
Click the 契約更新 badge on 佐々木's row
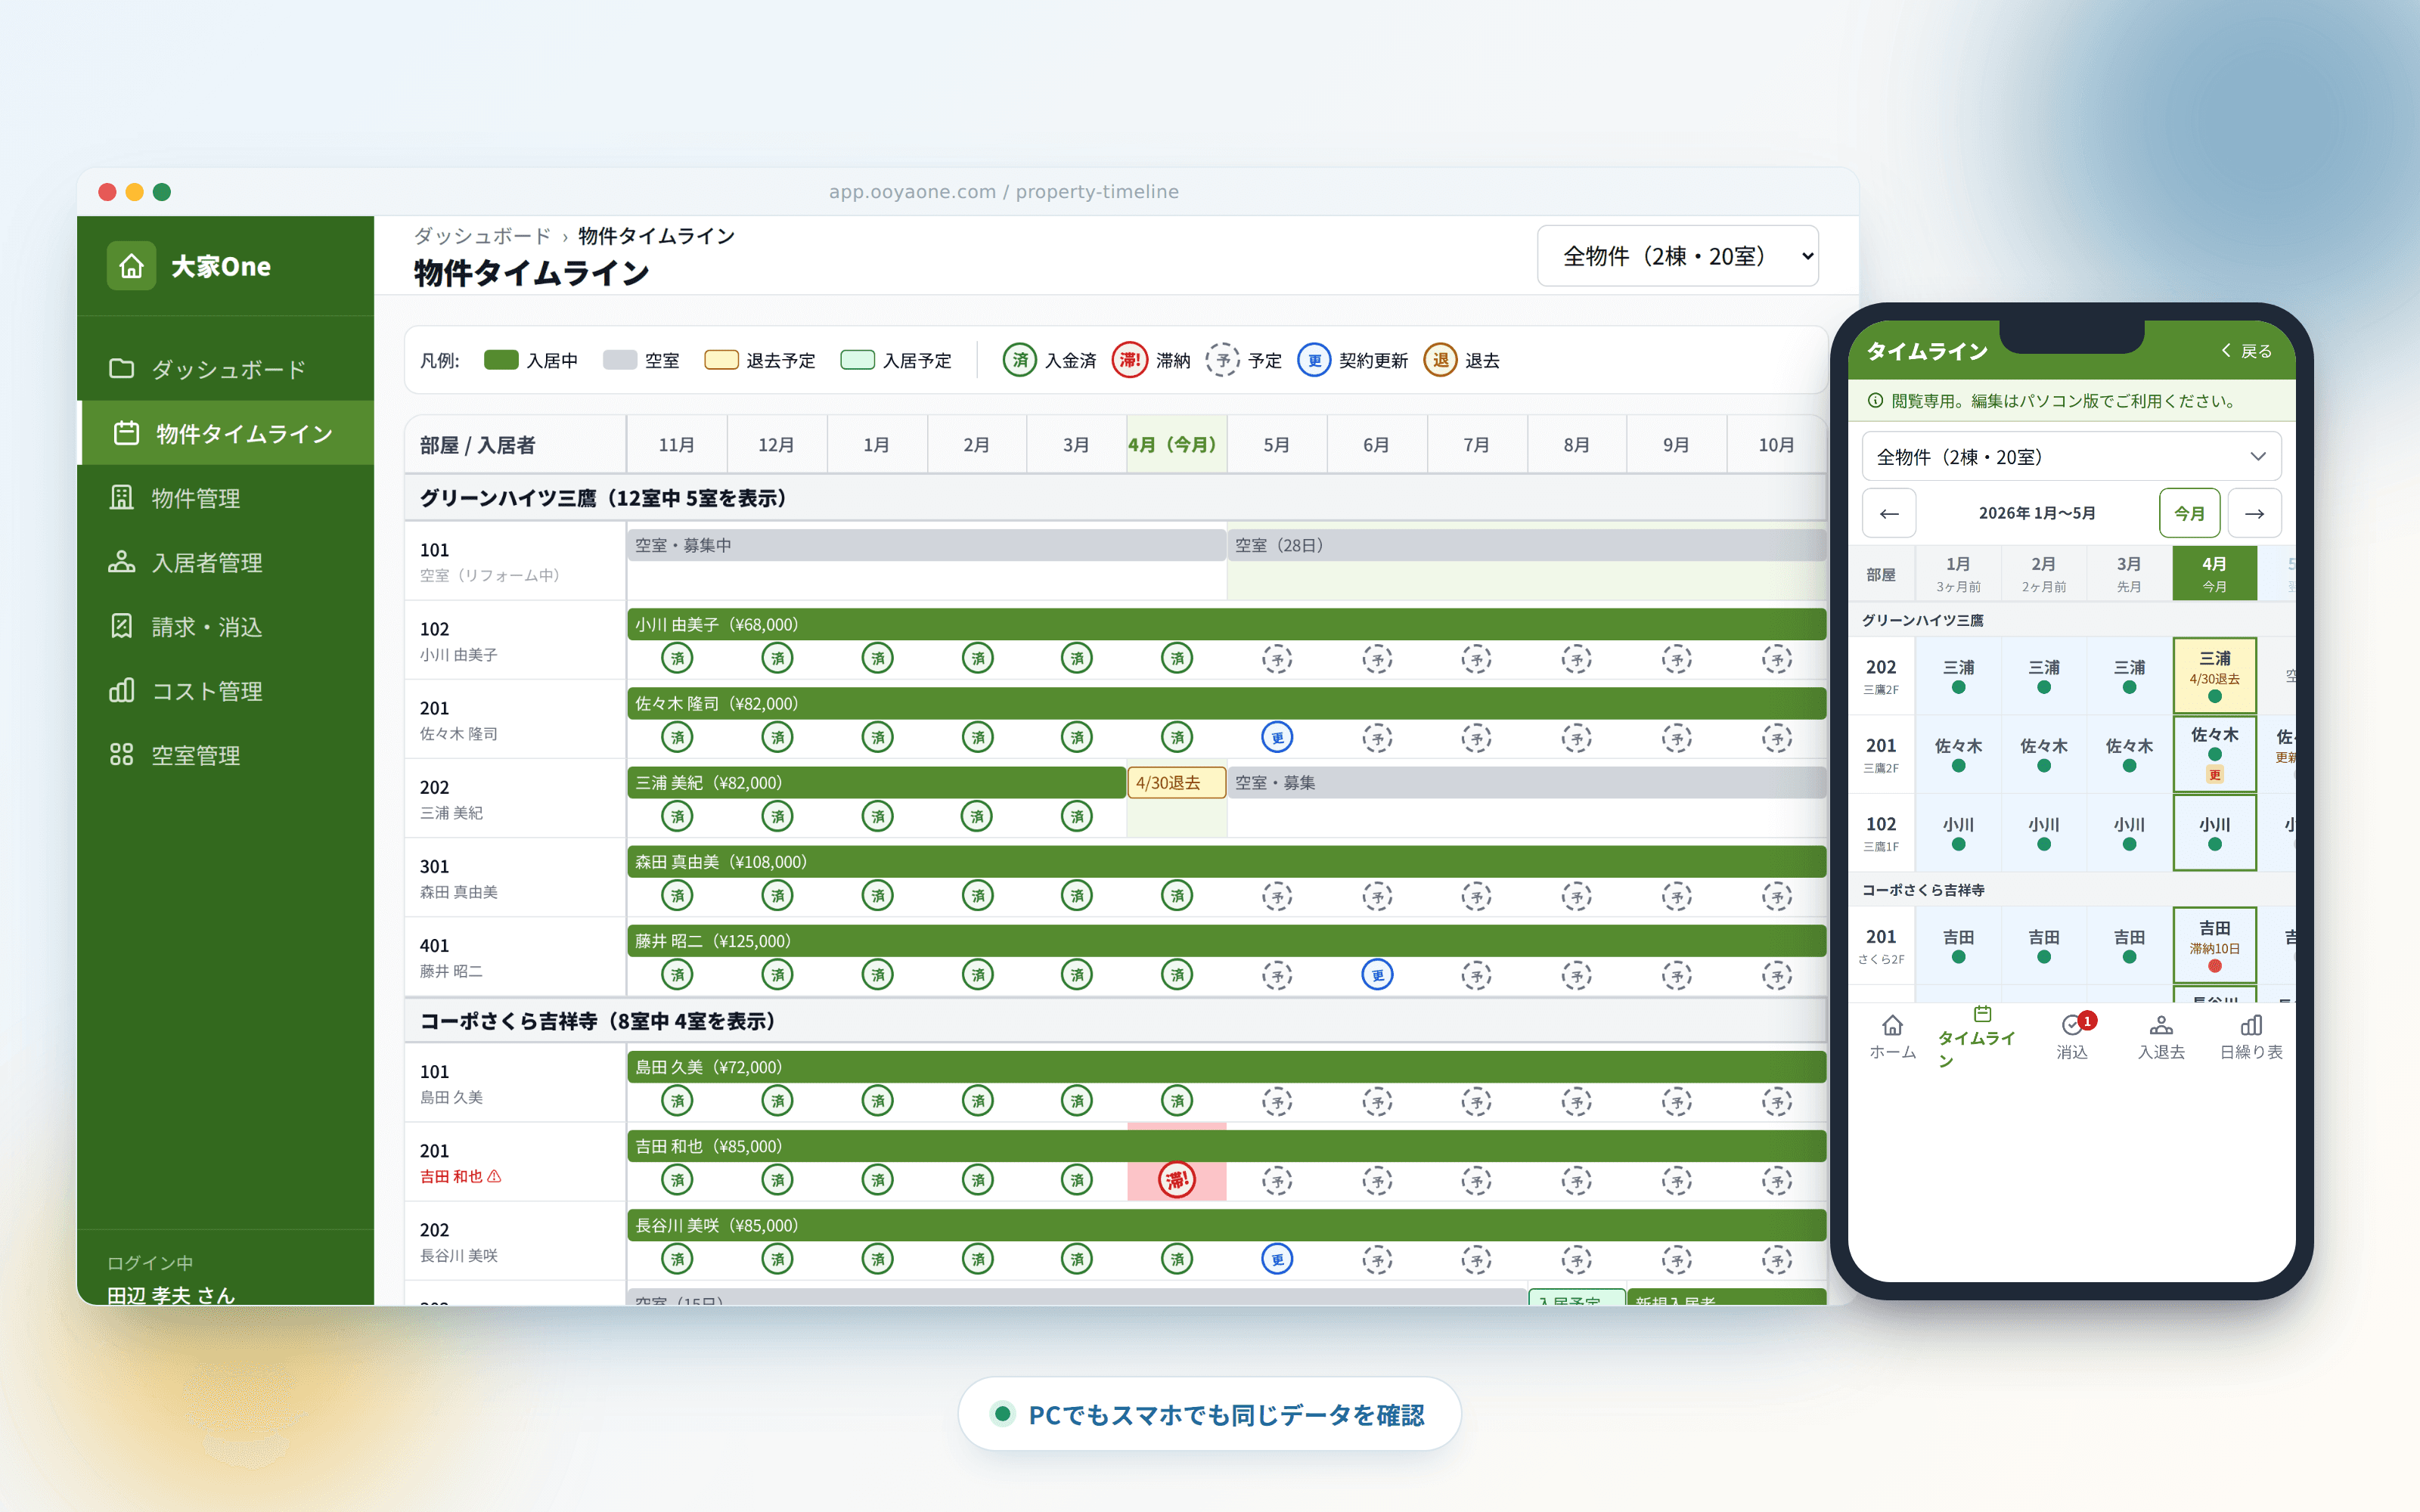point(1277,737)
